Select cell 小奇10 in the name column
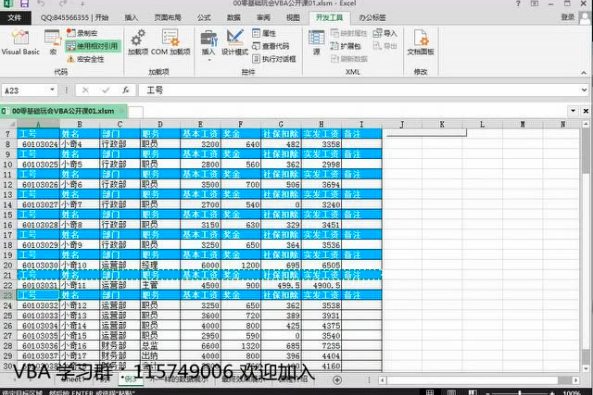The width and height of the screenshot is (593, 395). (79, 265)
